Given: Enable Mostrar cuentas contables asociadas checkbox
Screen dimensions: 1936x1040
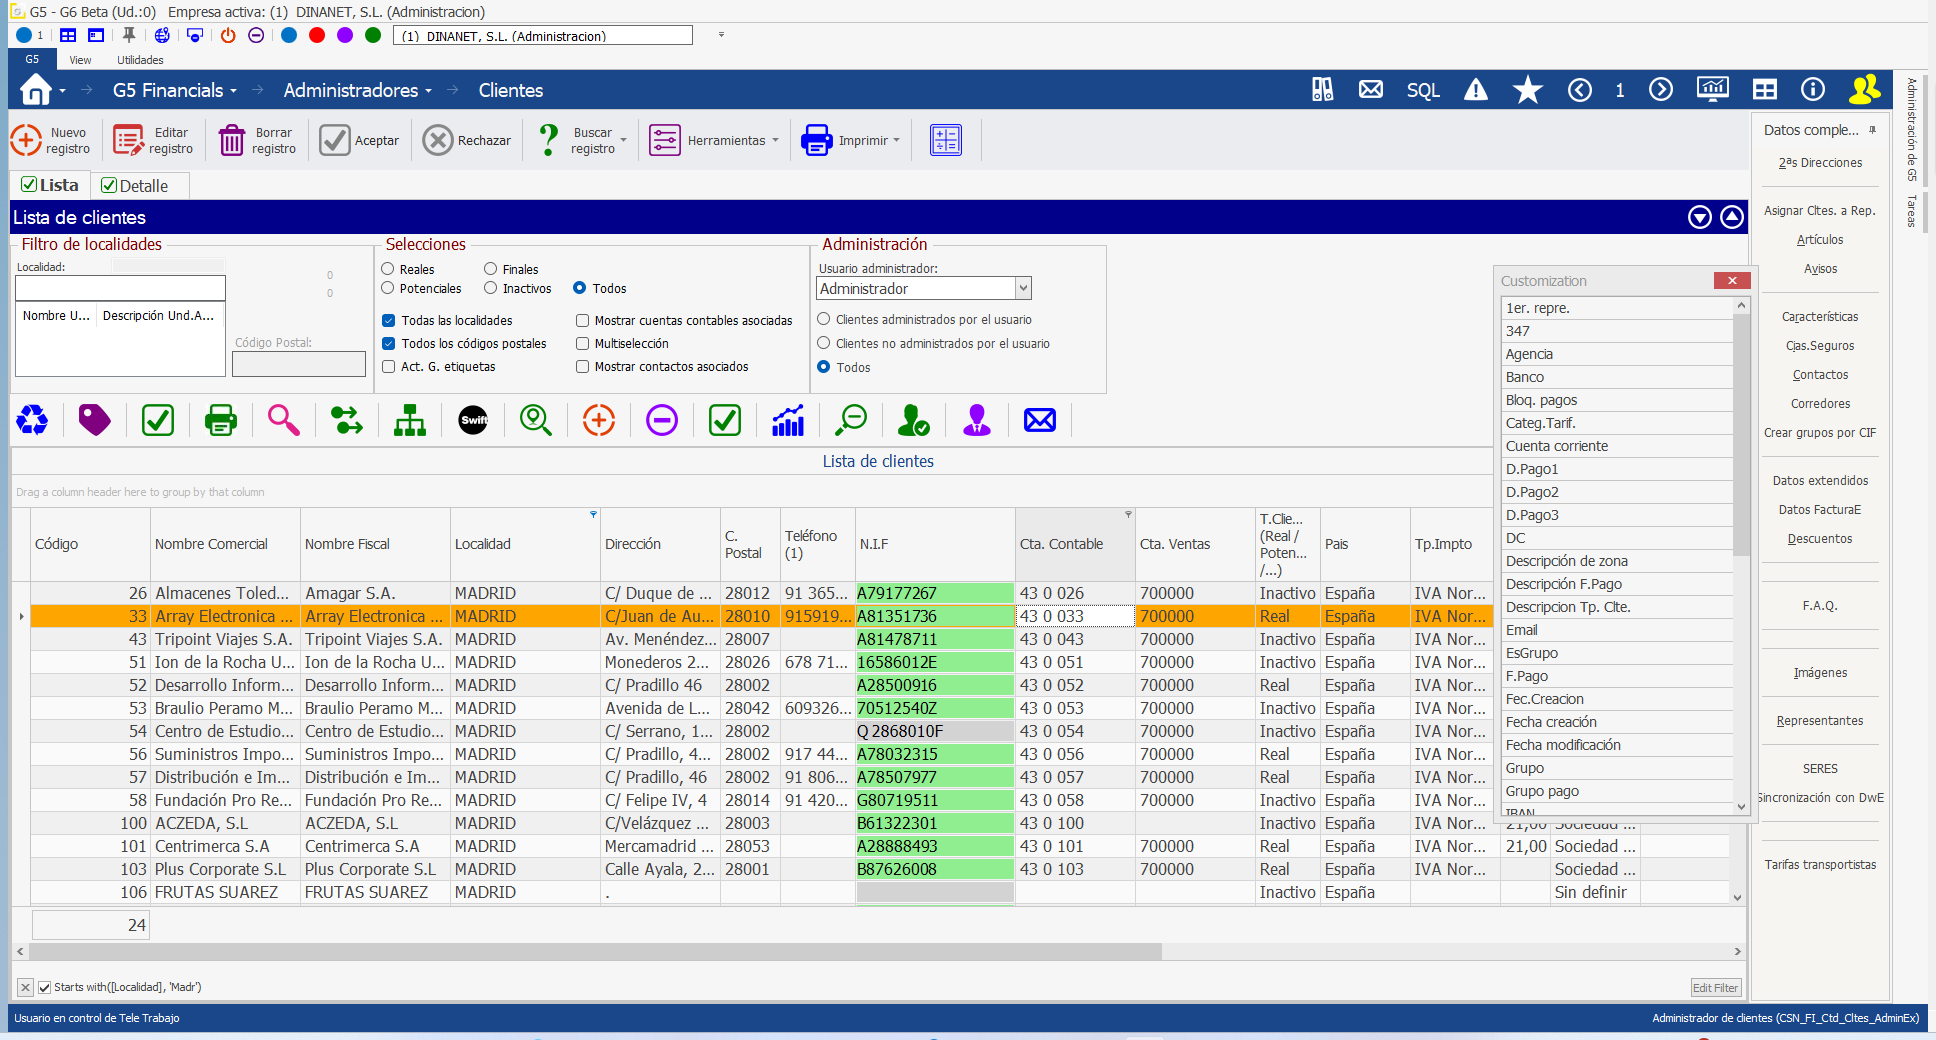Looking at the screenshot, I should (582, 321).
